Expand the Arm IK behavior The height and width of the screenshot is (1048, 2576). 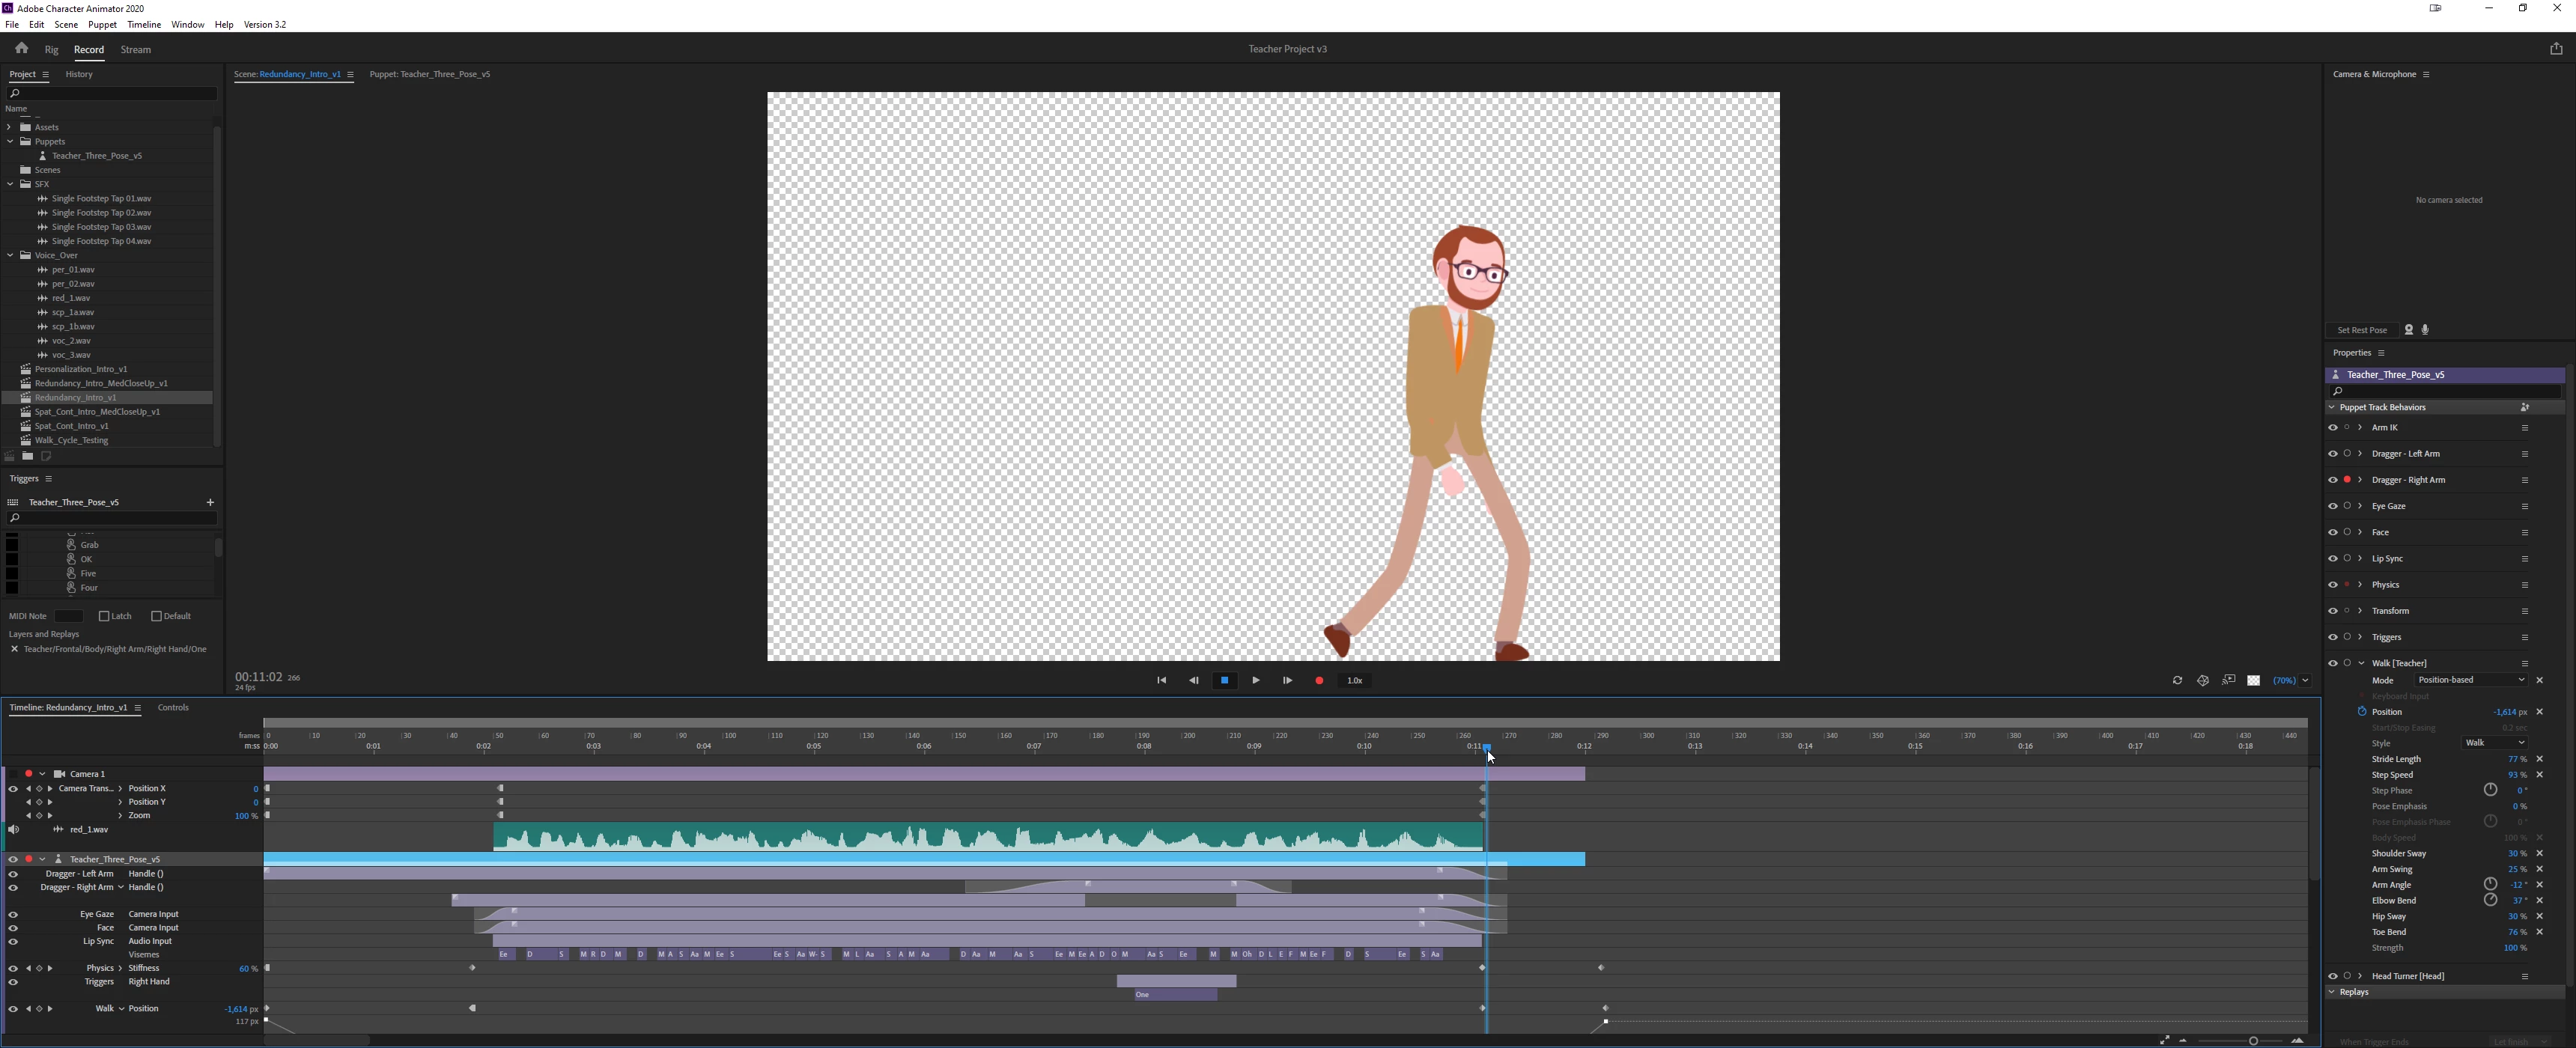2360,427
